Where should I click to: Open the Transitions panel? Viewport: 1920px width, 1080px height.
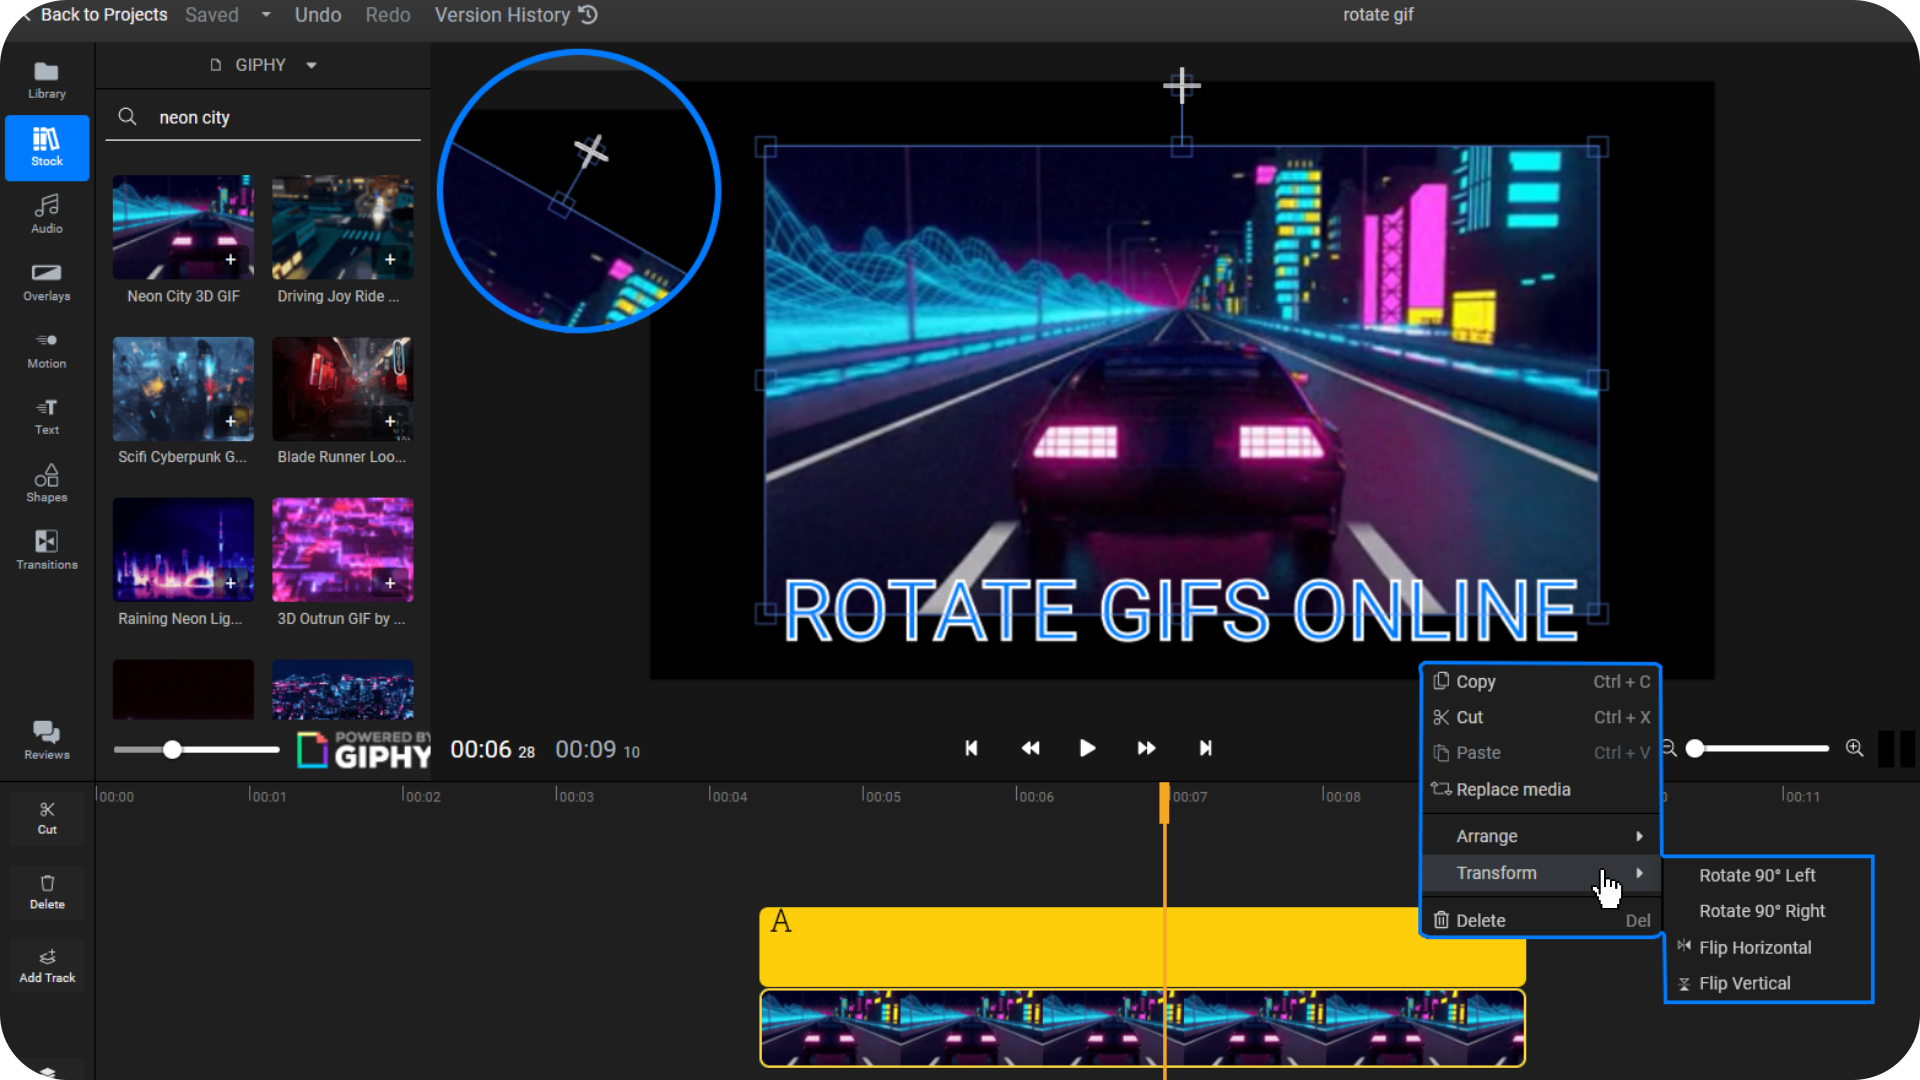46,549
